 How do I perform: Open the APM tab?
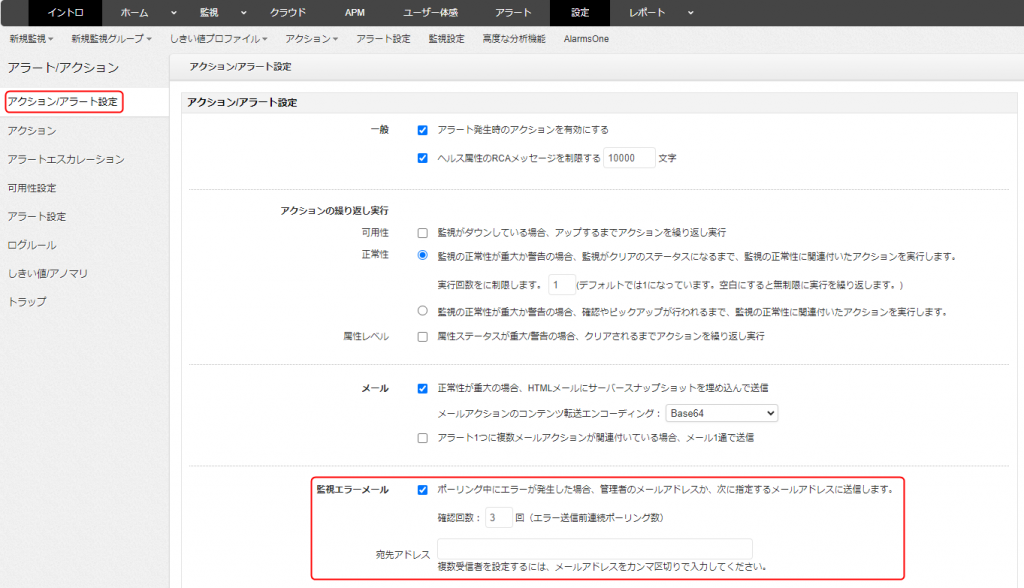coord(355,12)
